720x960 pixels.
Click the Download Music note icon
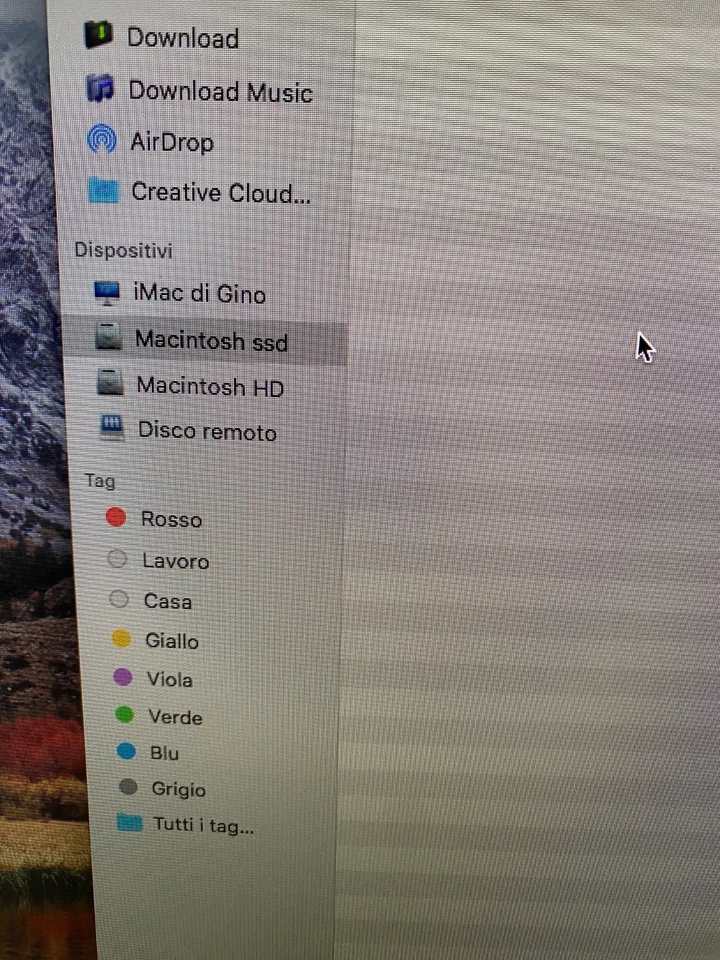click(x=100, y=89)
